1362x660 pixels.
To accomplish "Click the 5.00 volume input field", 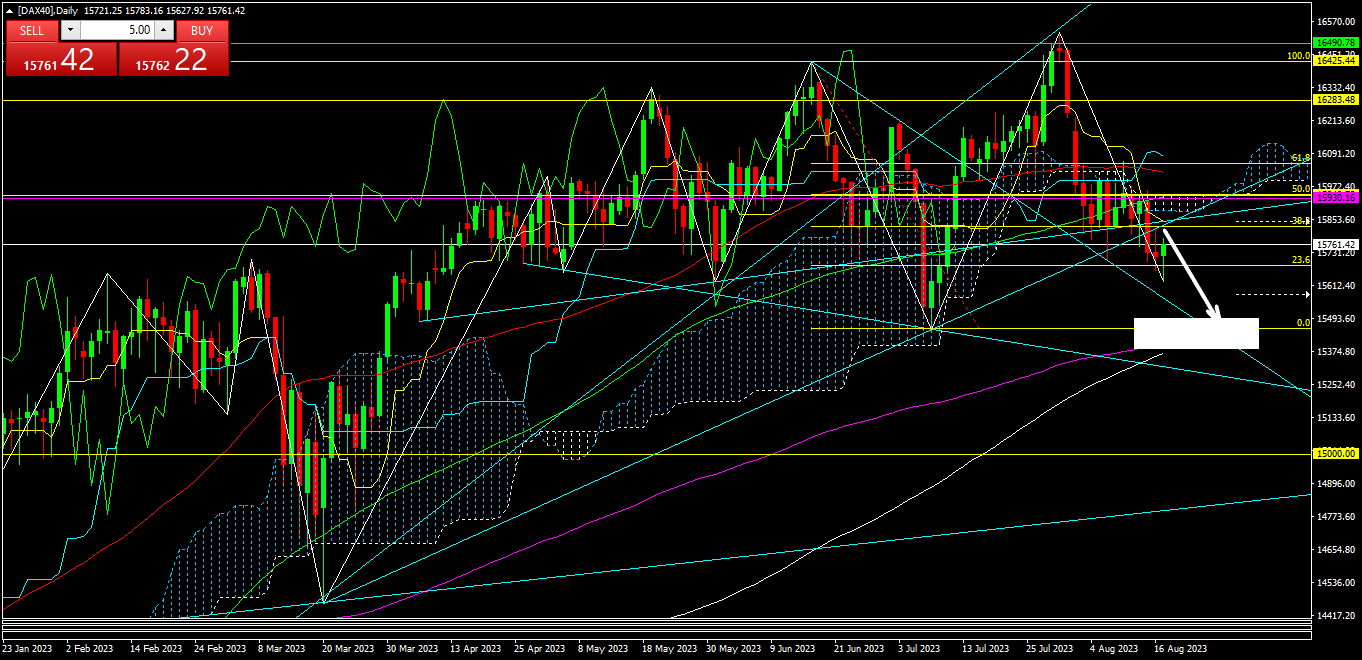I will coord(117,31).
